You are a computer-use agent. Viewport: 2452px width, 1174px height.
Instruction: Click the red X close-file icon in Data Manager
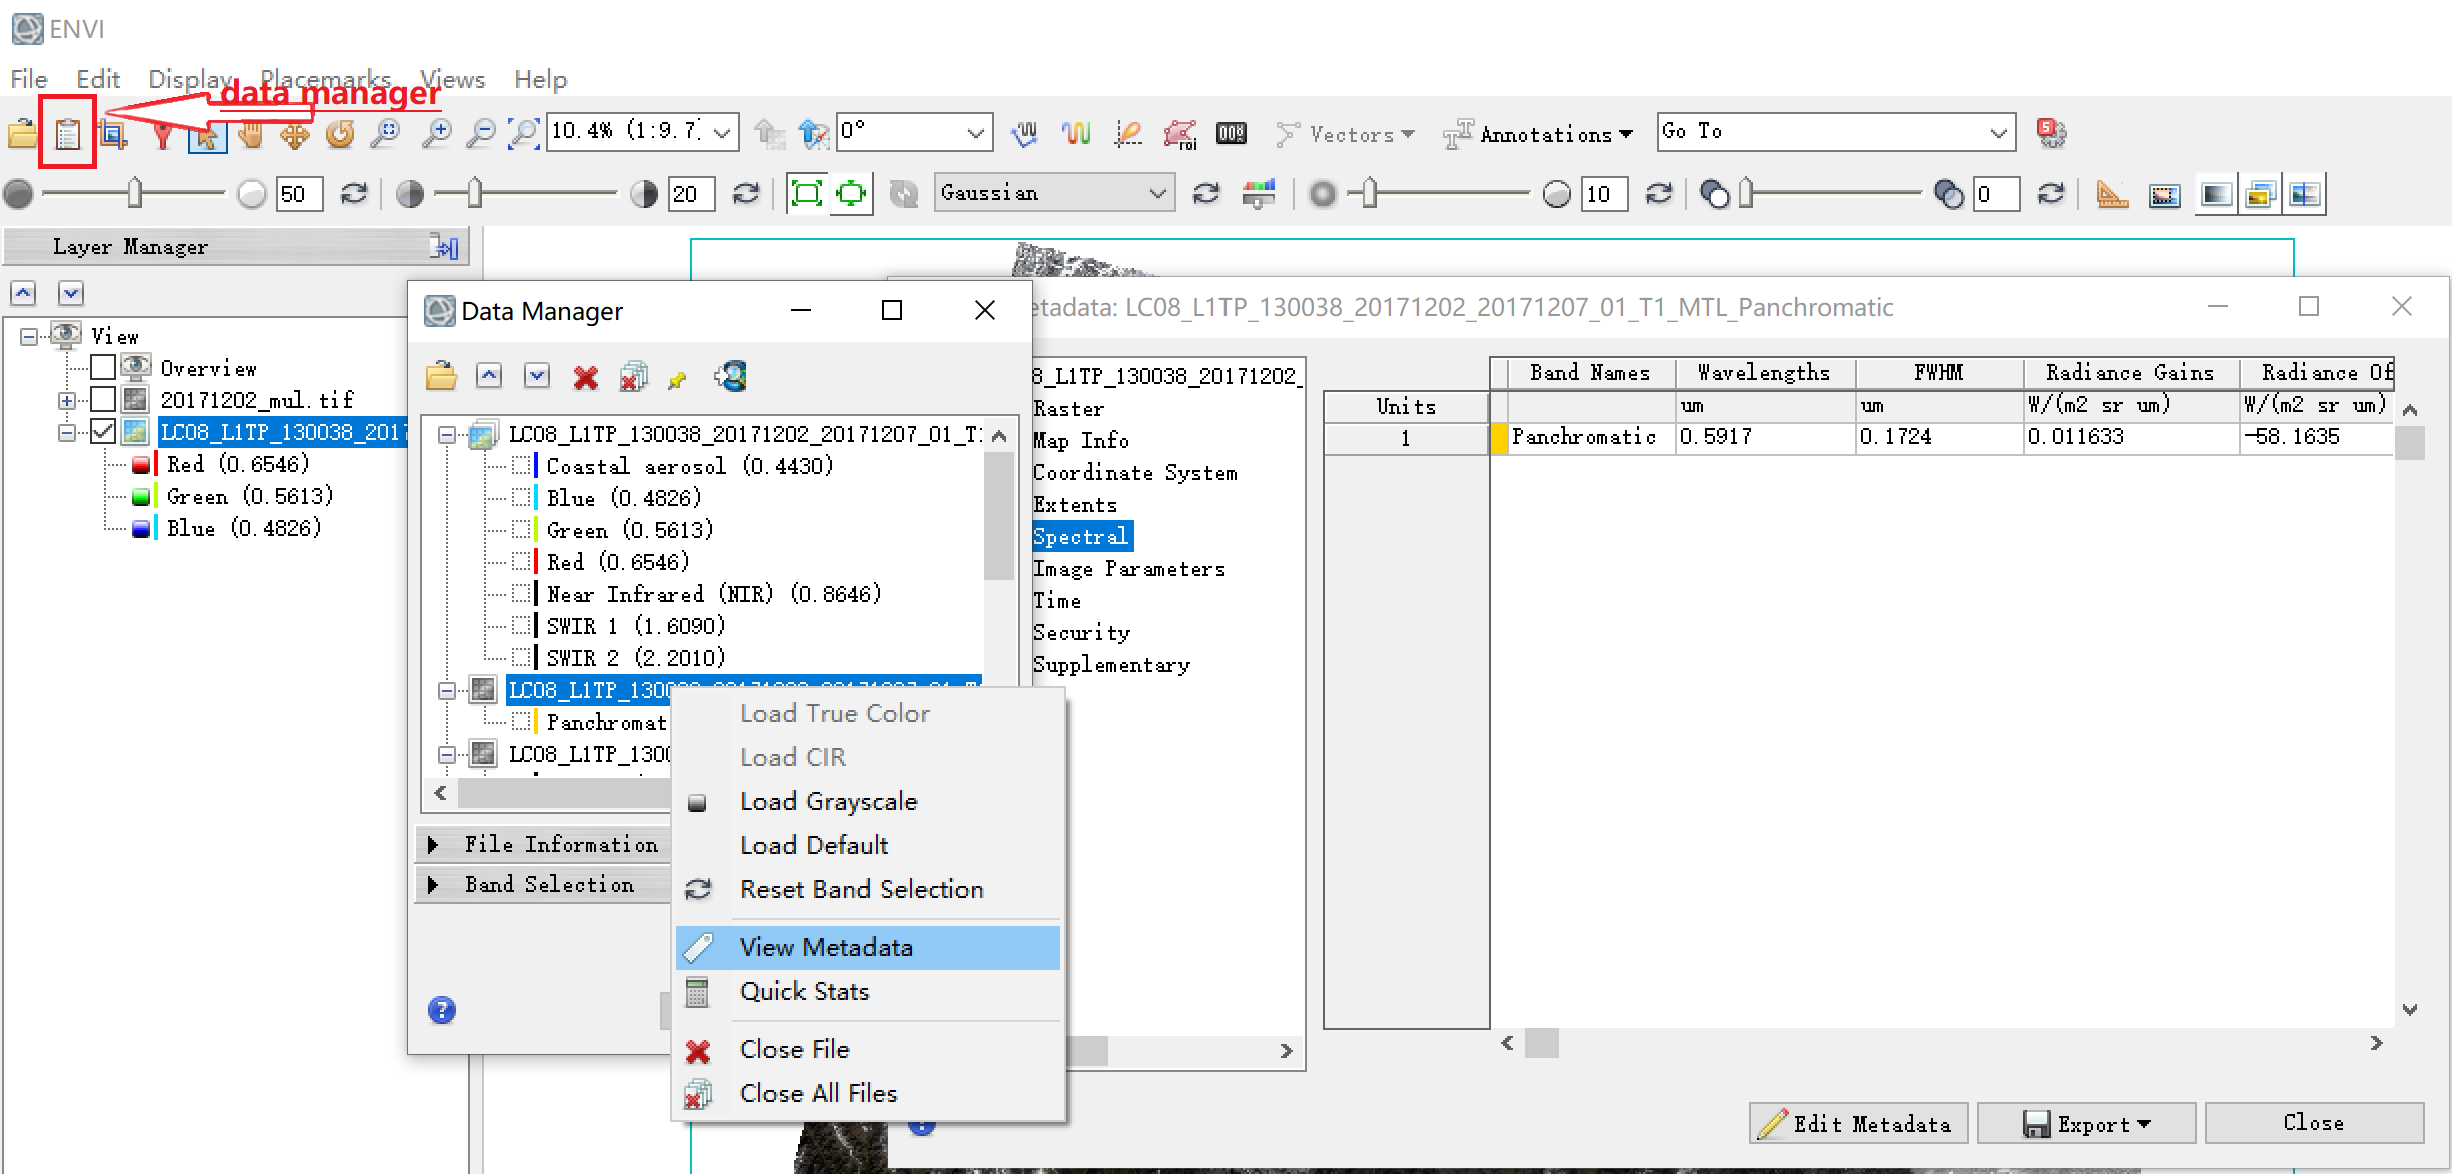click(x=585, y=377)
